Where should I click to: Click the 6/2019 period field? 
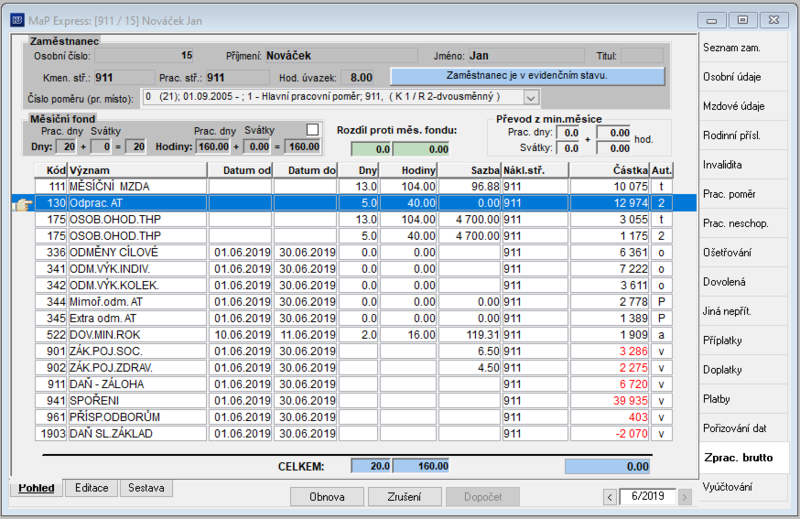point(647,497)
